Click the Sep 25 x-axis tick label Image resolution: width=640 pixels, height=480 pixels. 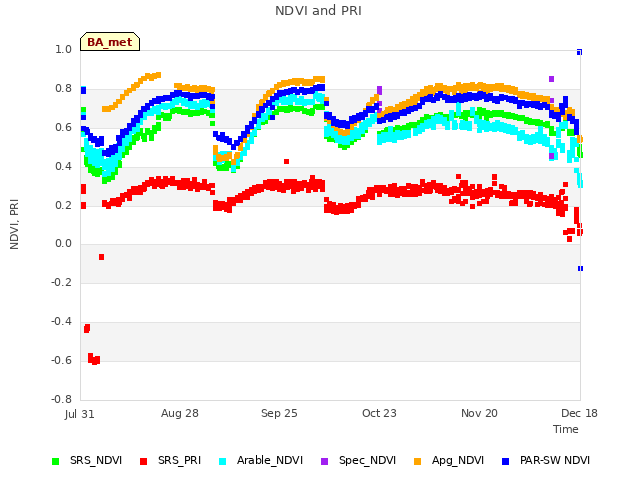pyautogui.click(x=279, y=413)
